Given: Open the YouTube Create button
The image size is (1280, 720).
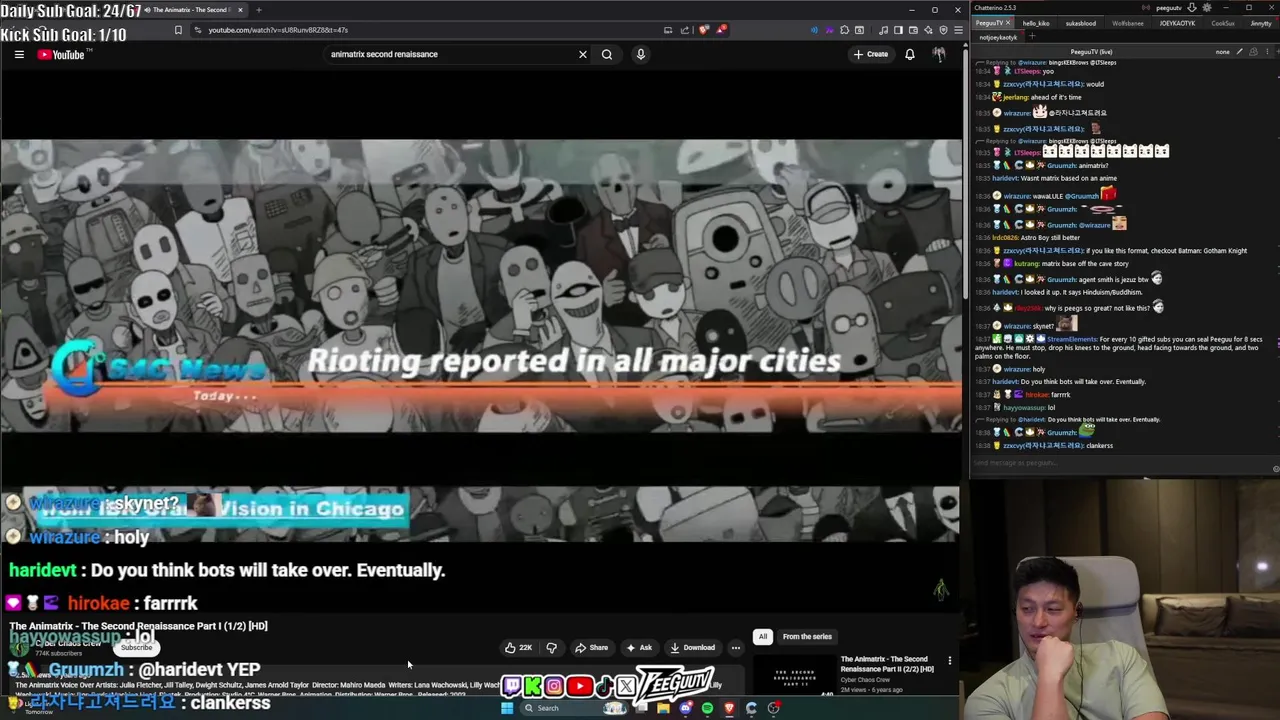Looking at the screenshot, I should tap(871, 54).
